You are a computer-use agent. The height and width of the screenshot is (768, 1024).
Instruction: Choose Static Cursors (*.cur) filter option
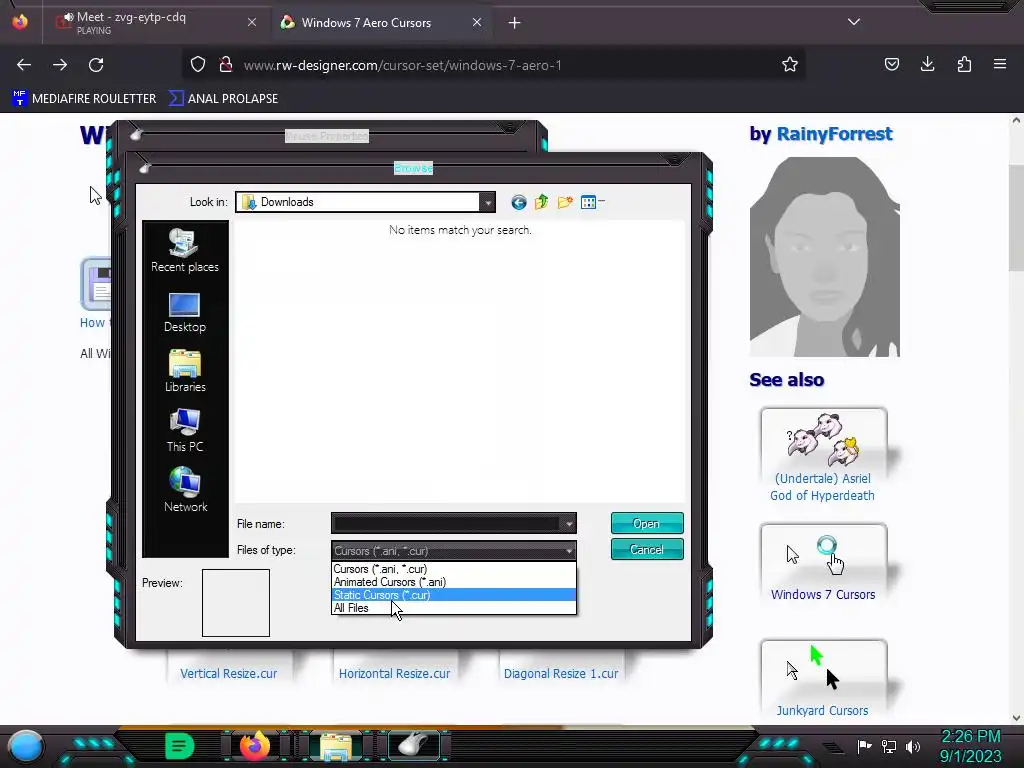point(454,595)
